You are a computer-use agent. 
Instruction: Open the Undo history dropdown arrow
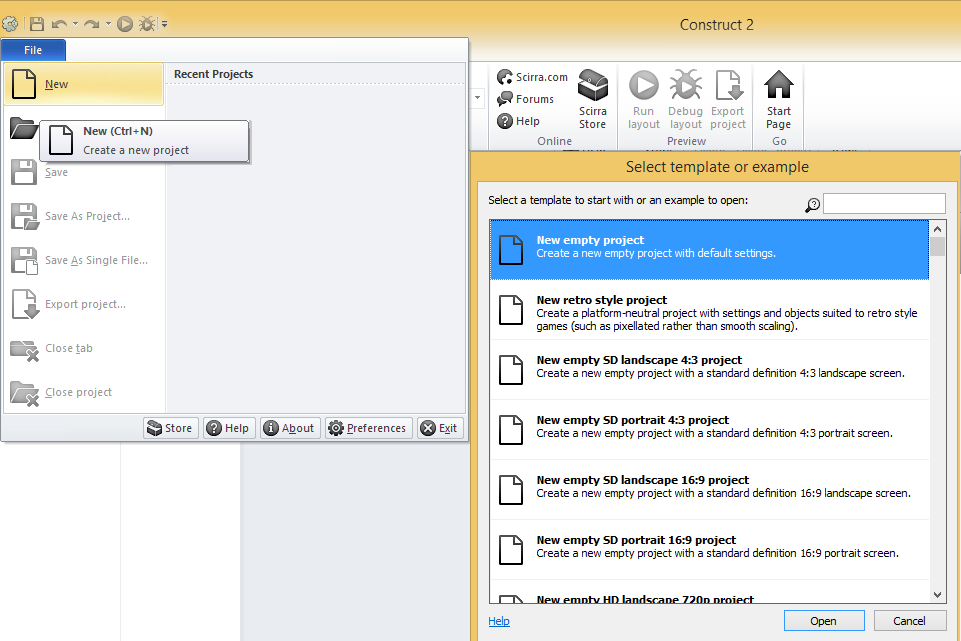coord(75,24)
